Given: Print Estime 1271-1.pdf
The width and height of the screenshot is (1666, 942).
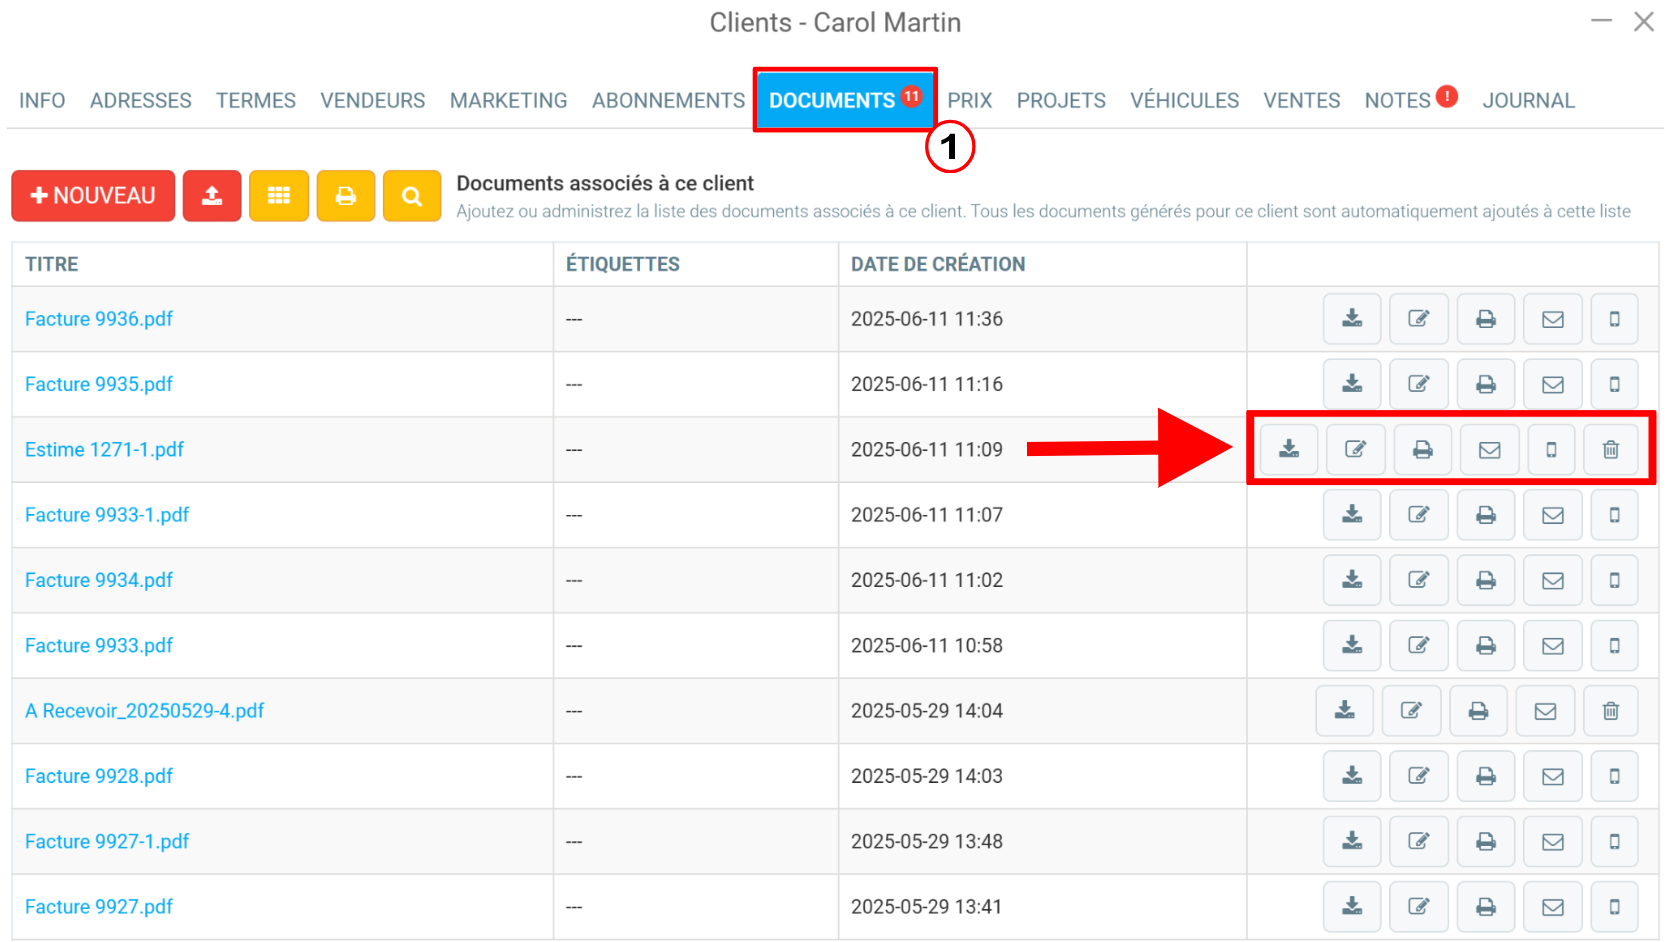Looking at the screenshot, I should [1423, 449].
